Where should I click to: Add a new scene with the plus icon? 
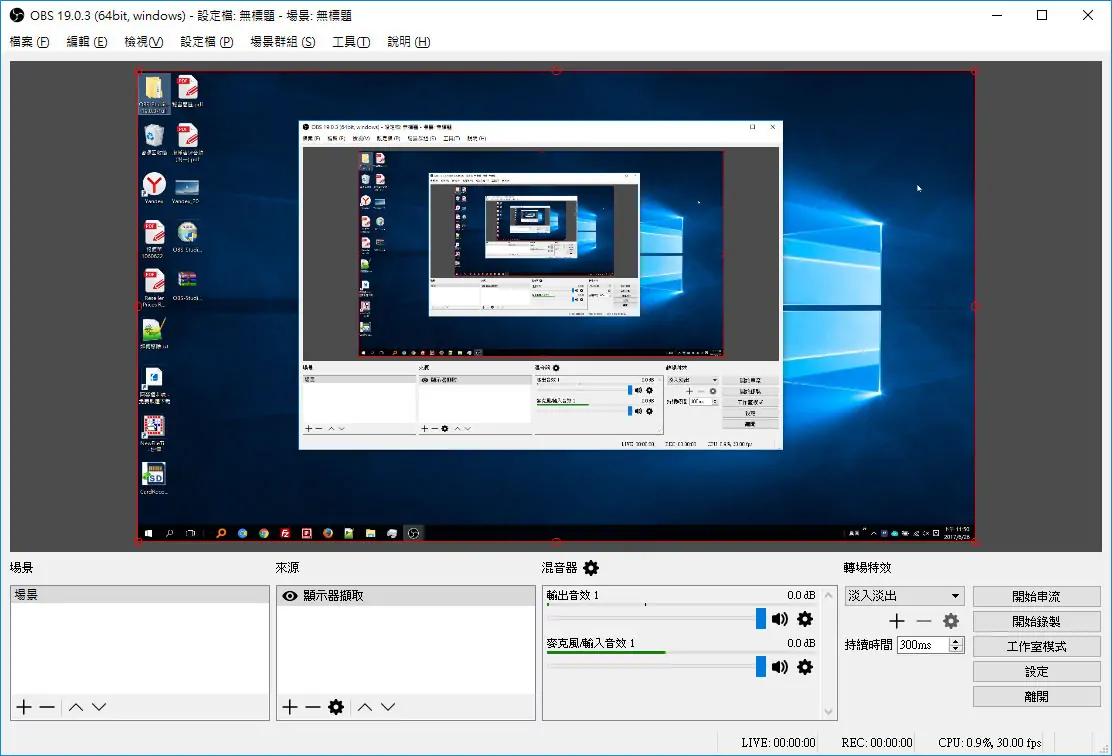coord(21,707)
